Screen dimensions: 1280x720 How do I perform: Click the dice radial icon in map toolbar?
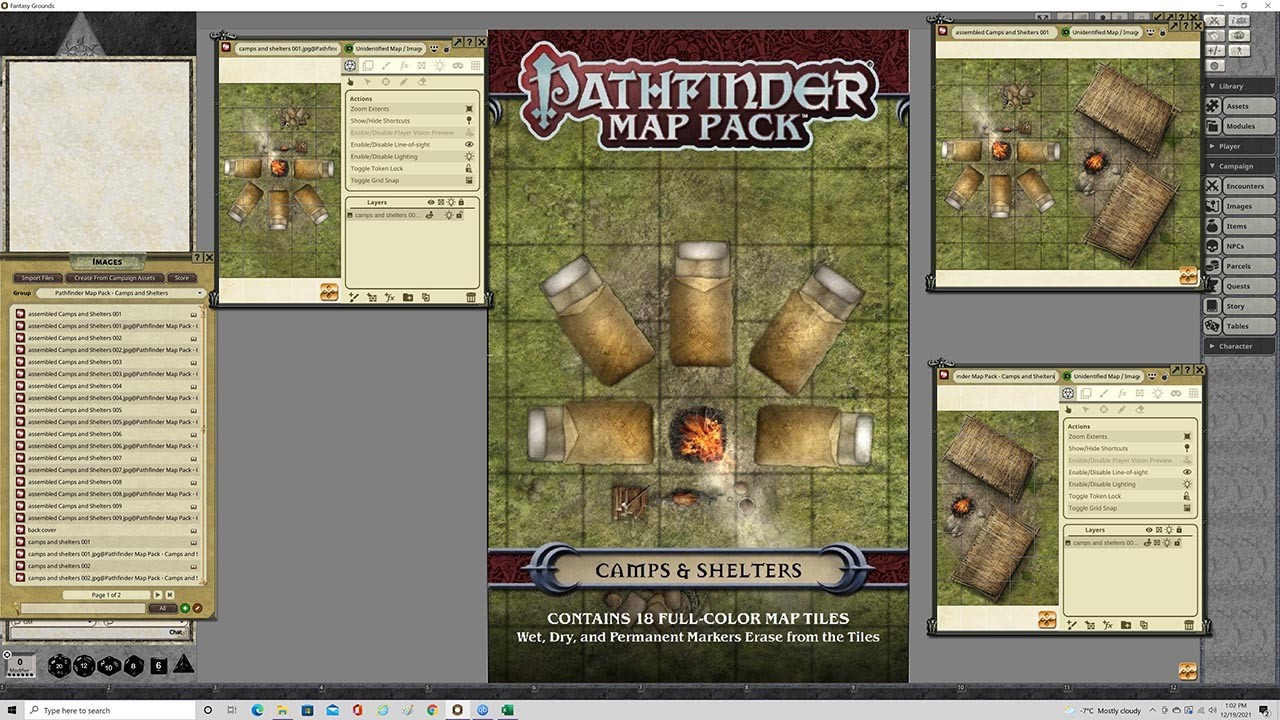(x=350, y=66)
